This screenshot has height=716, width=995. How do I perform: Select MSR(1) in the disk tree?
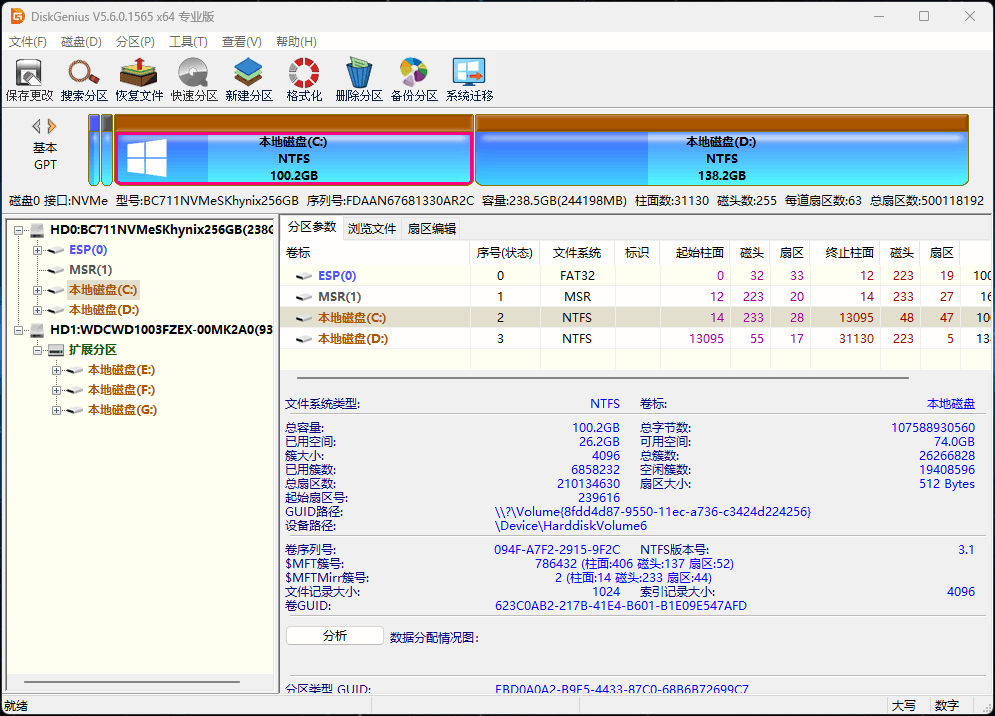point(91,270)
